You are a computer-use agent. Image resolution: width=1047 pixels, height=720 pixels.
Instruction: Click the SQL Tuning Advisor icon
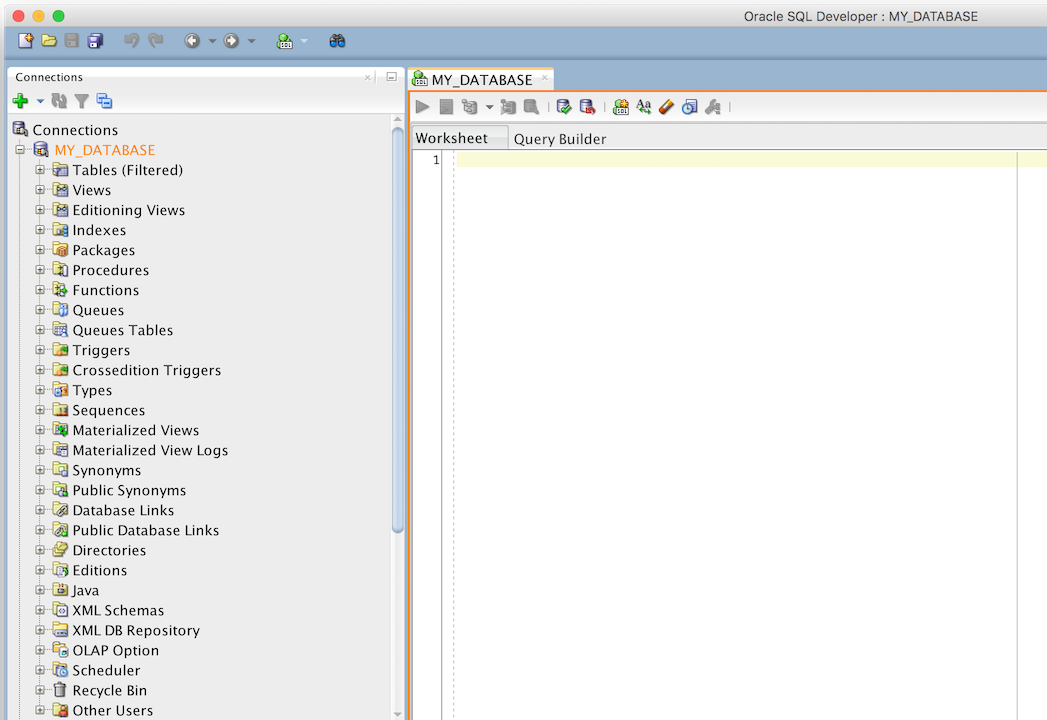click(532, 106)
